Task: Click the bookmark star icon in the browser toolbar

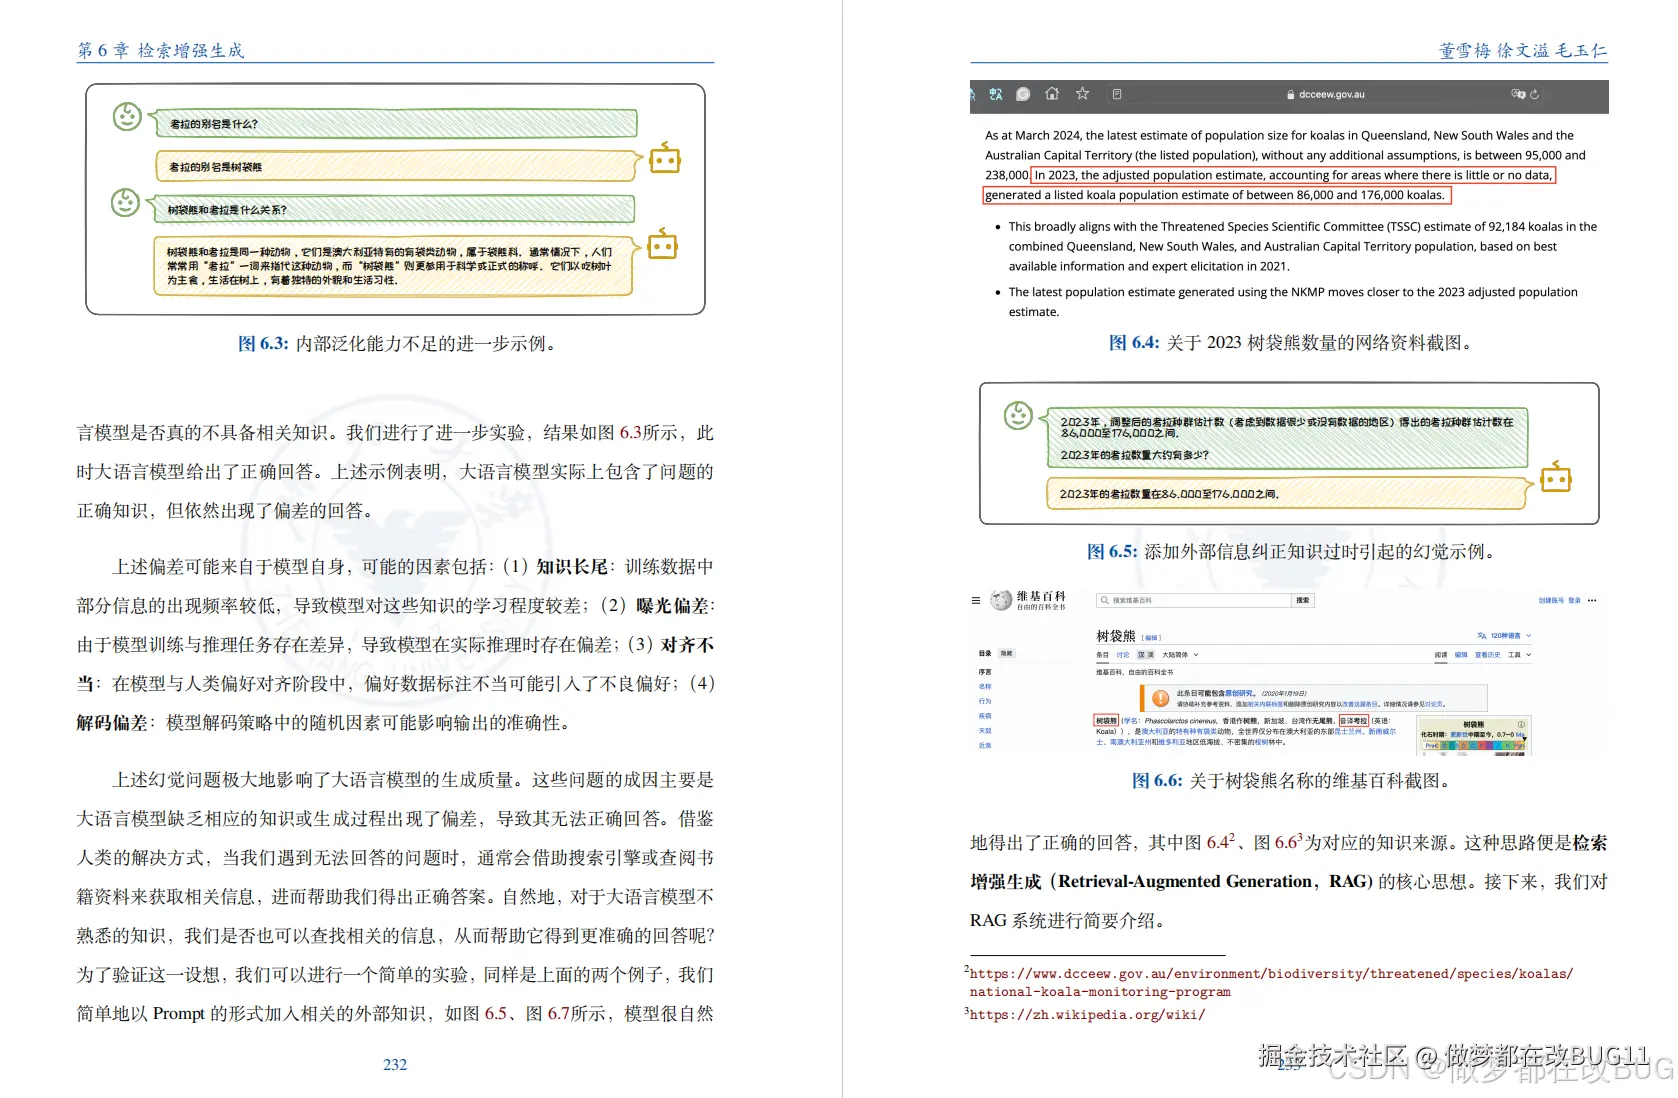Action: 1082,94
